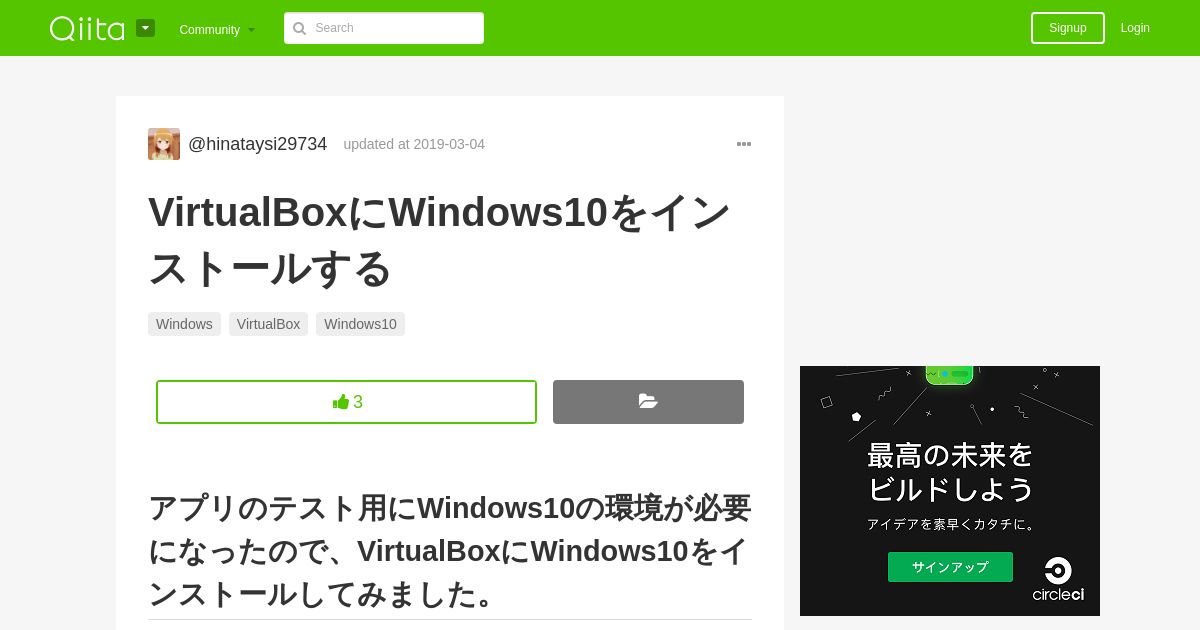Image resolution: width=1200 pixels, height=630 pixels.
Task: Click the Signup button
Action: click(1068, 28)
